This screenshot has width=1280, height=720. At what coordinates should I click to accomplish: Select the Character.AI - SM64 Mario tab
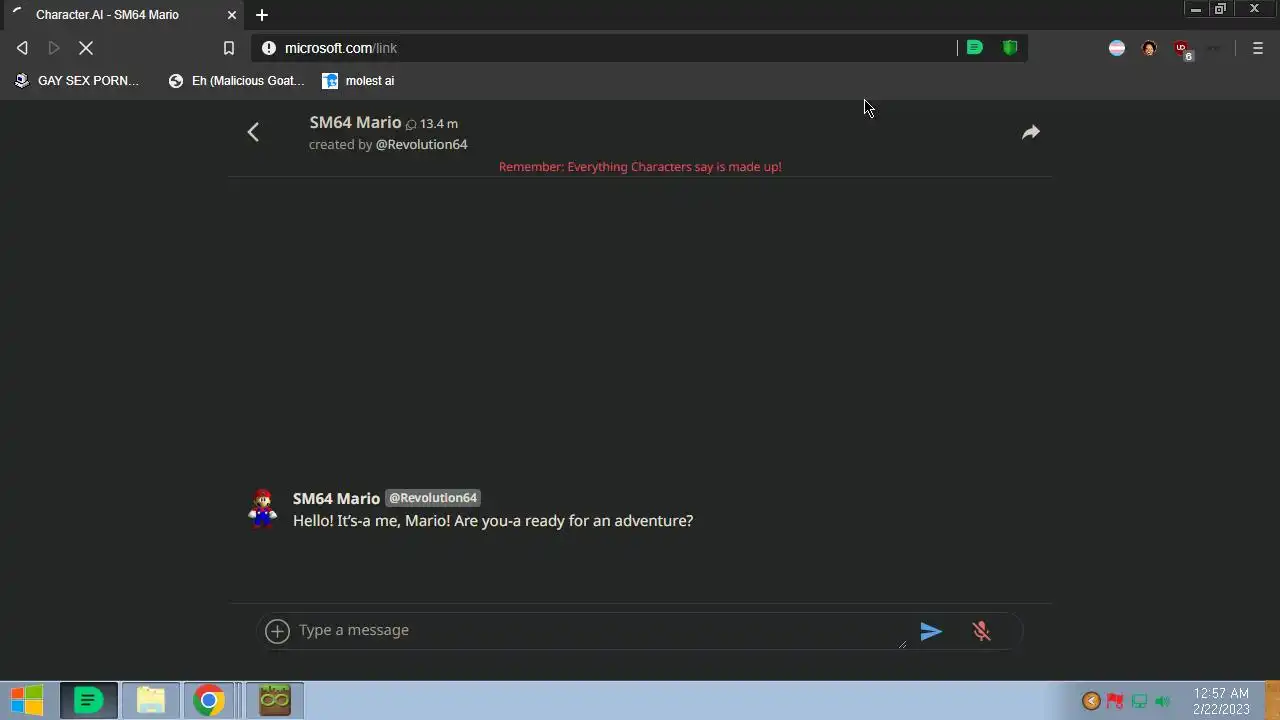coord(120,15)
